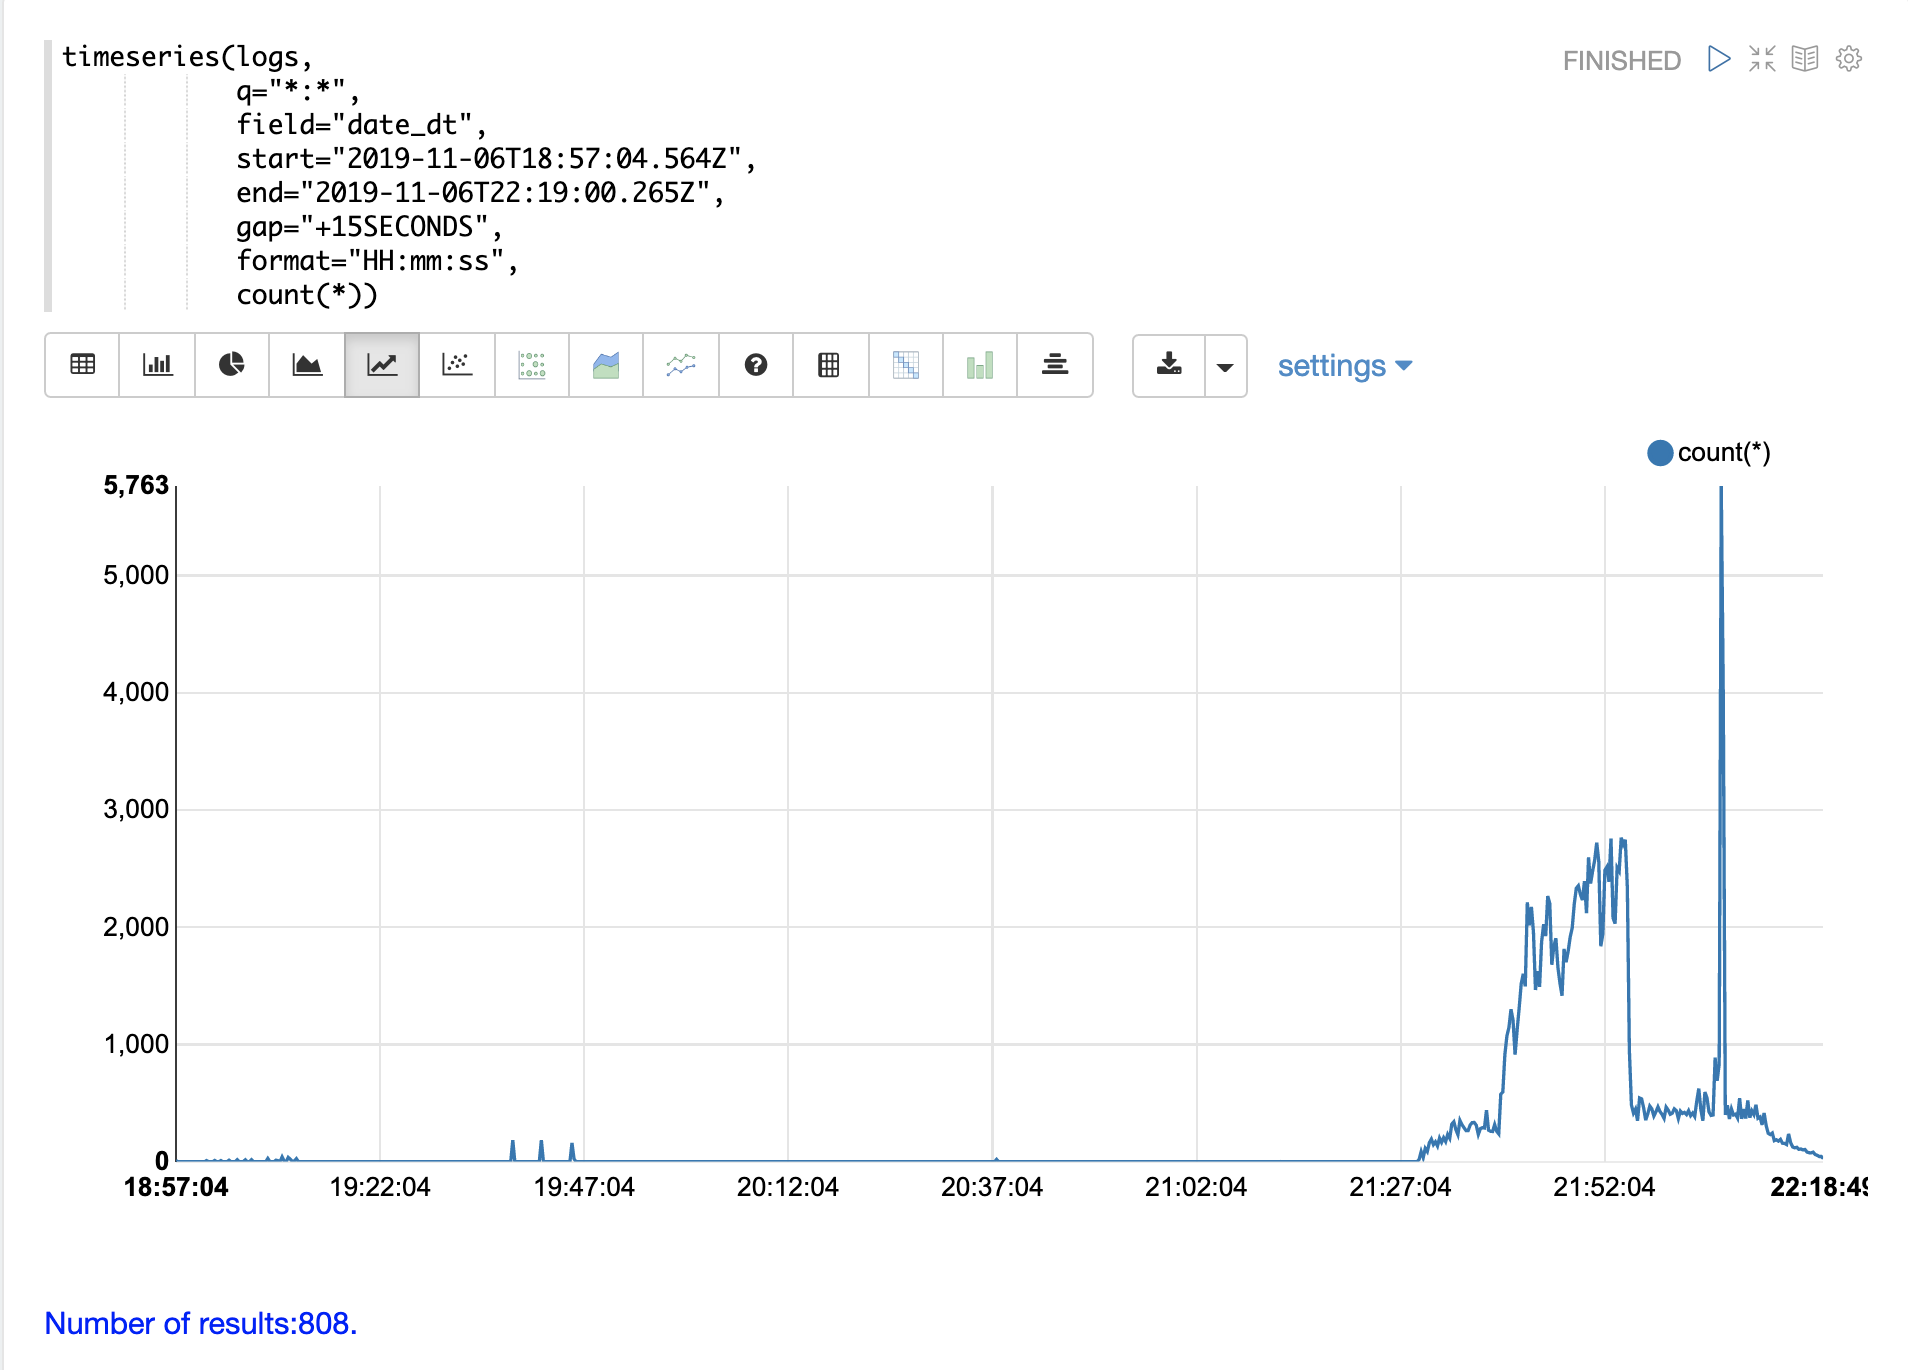This screenshot has width=1908, height=1370.
Task: Select the bar chart visualization
Action: click(157, 365)
